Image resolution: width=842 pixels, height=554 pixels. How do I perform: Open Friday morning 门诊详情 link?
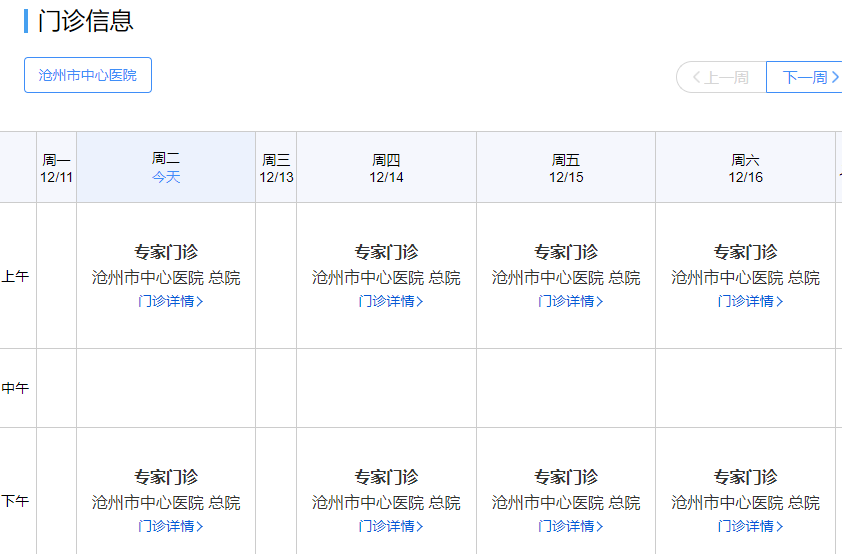tap(570, 301)
